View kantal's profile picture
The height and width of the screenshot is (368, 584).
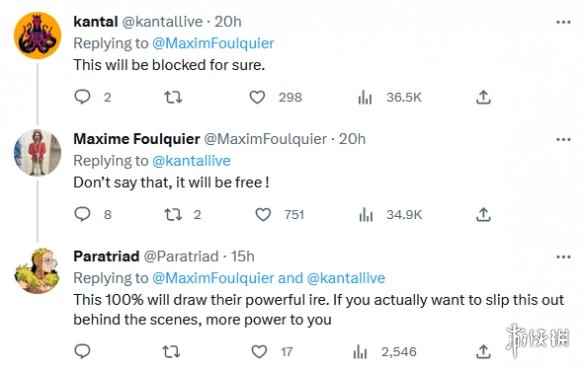point(37,36)
